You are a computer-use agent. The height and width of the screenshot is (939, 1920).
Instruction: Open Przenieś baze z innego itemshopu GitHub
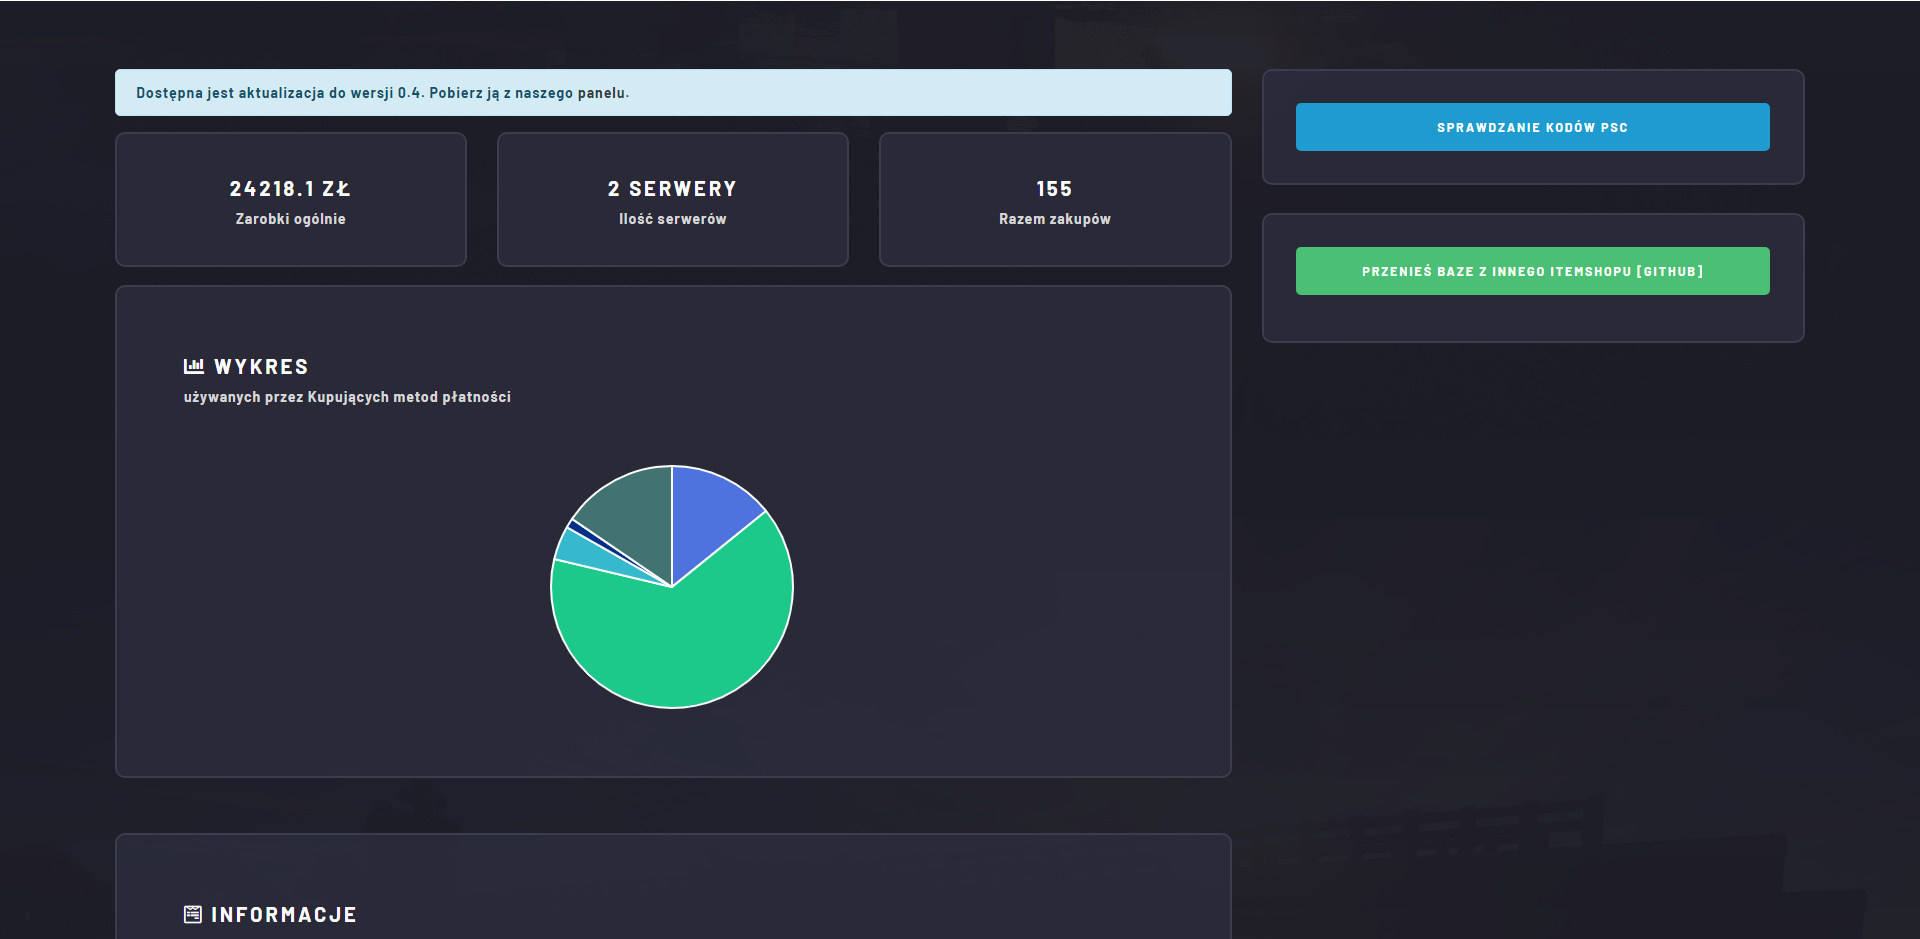click(1532, 271)
